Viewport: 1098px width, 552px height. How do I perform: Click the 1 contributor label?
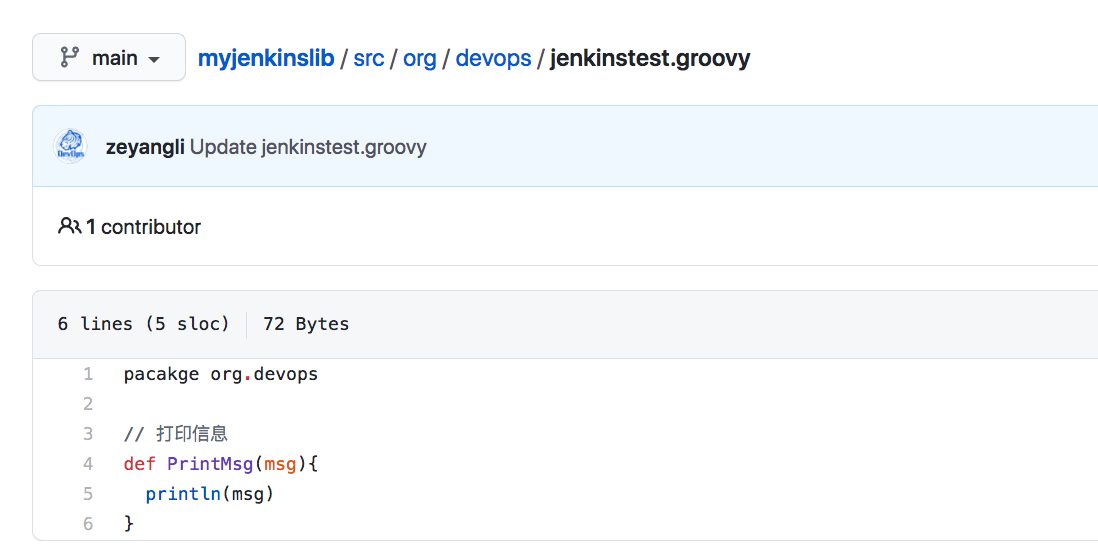click(x=143, y=227)
